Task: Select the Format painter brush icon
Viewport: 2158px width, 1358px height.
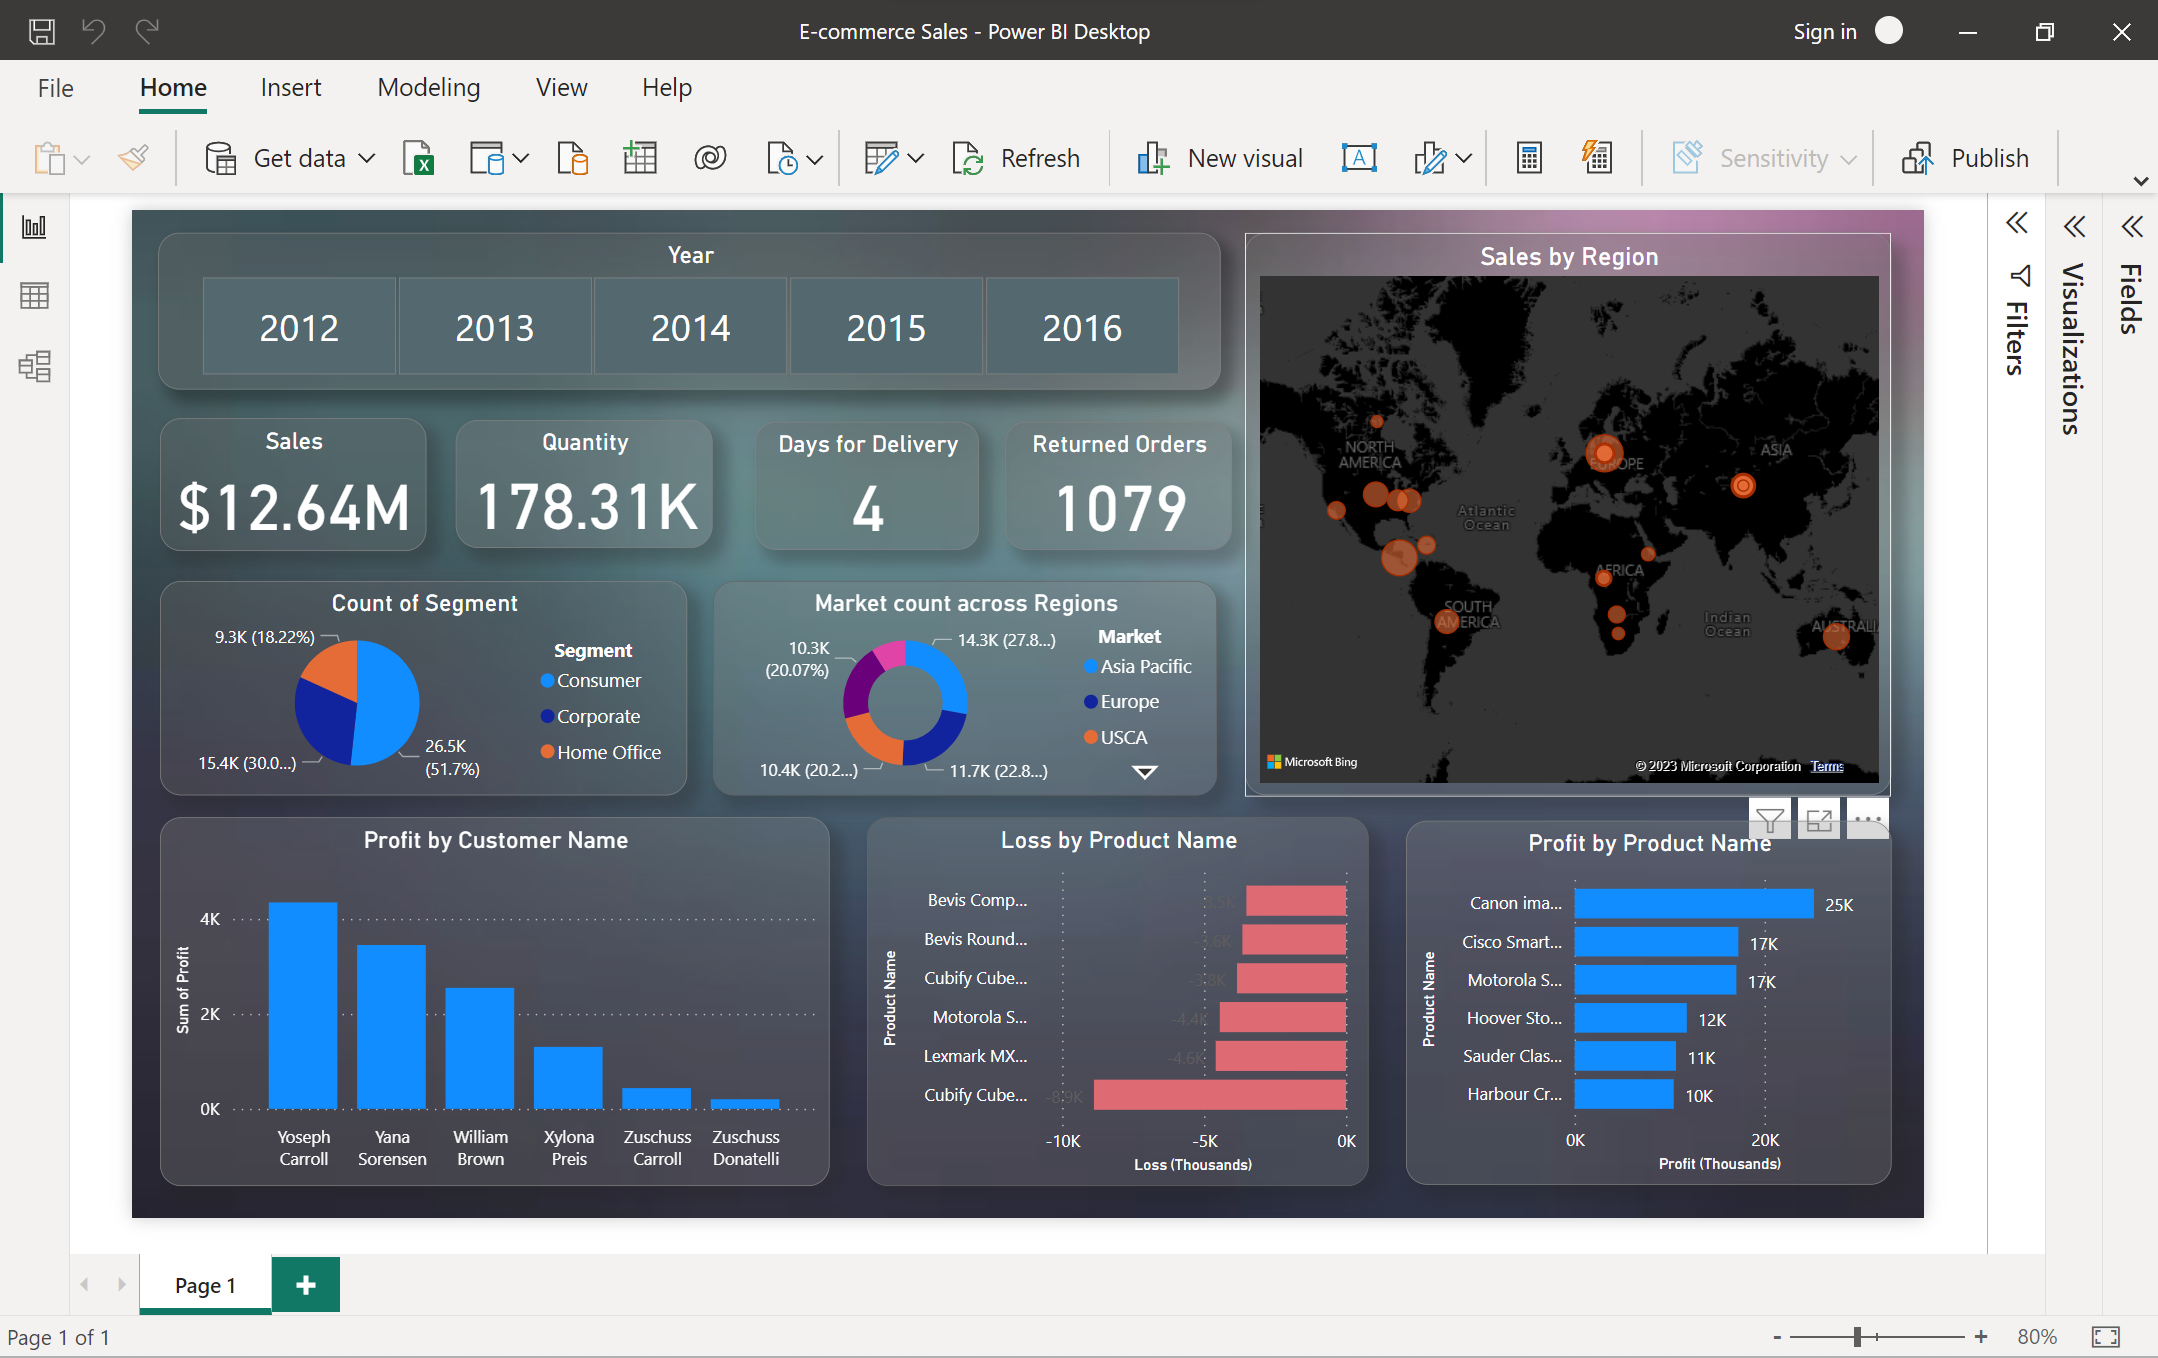Action: (x=134, y=158)
